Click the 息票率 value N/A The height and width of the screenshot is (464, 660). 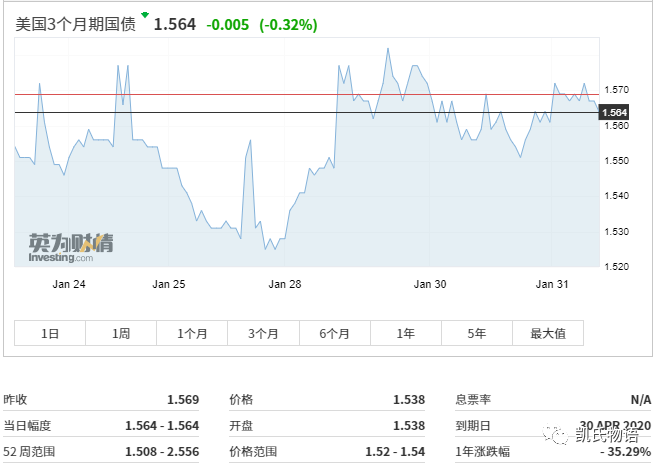[x=641, y=400]
